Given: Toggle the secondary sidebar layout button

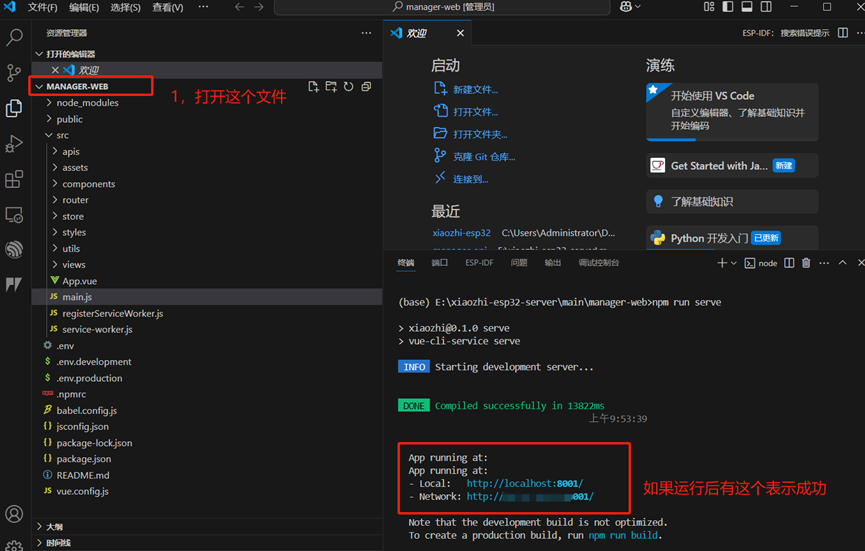Looking at the screenshot, I should [766, 7].
